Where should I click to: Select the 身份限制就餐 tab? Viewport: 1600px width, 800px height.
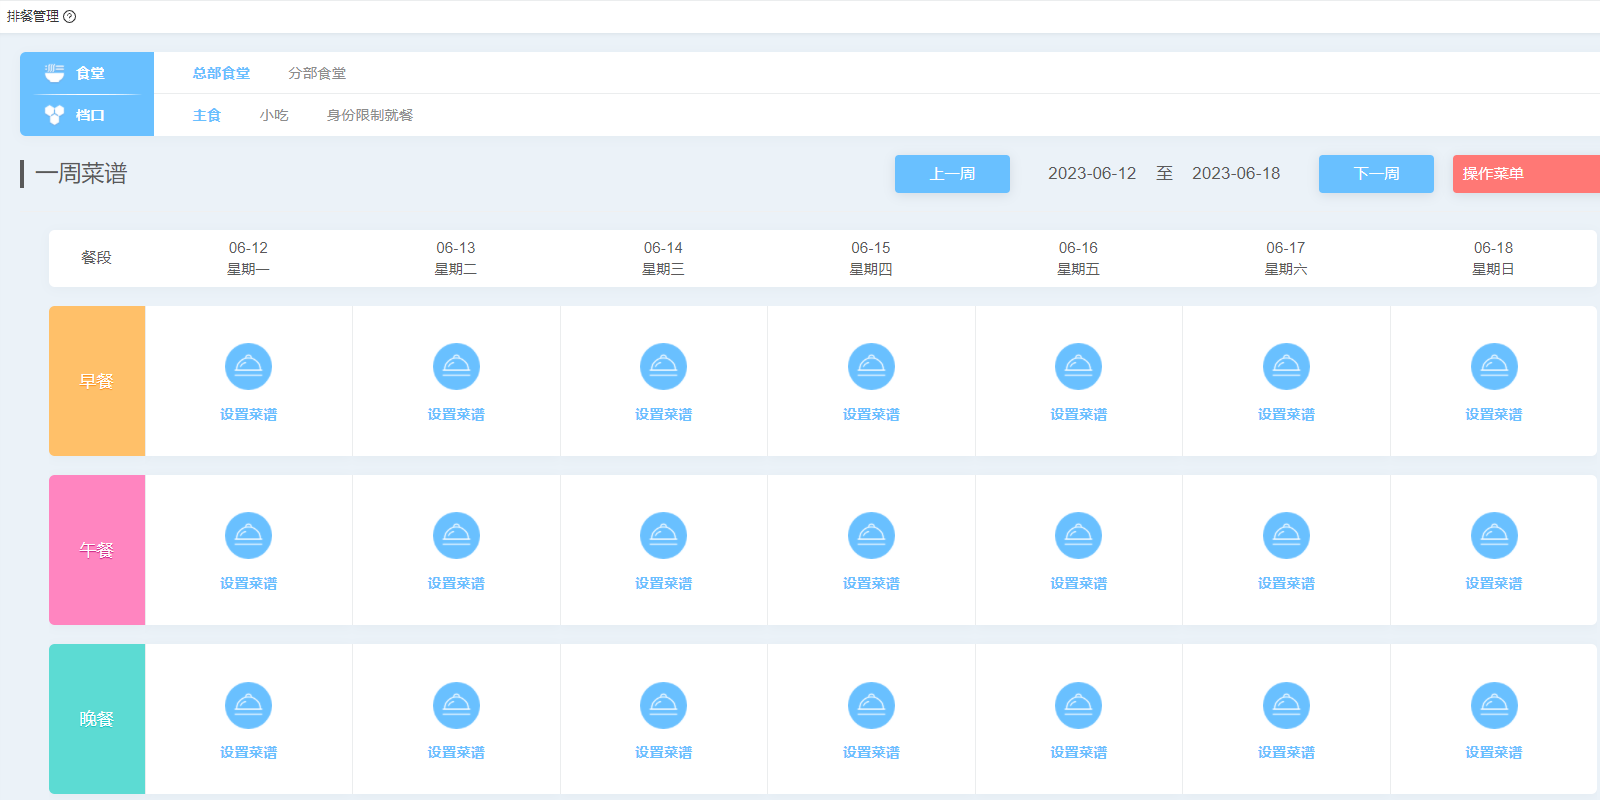369,115
